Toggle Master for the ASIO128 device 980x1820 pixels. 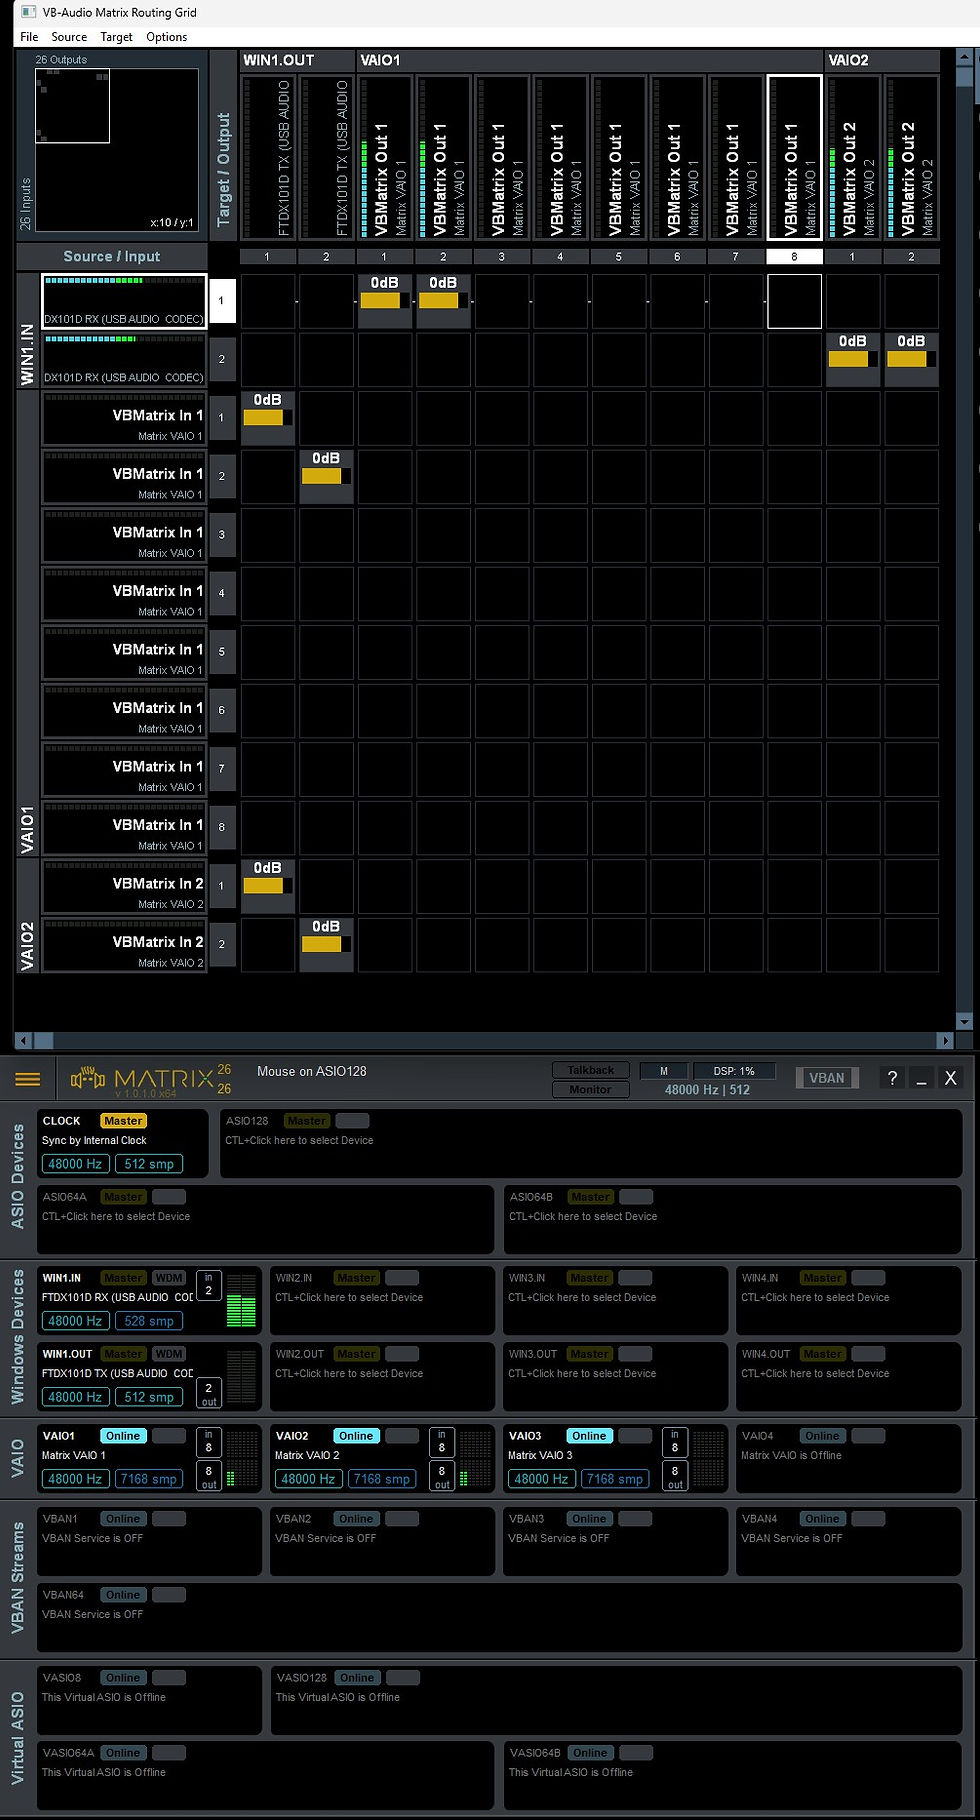[306, 1121]
